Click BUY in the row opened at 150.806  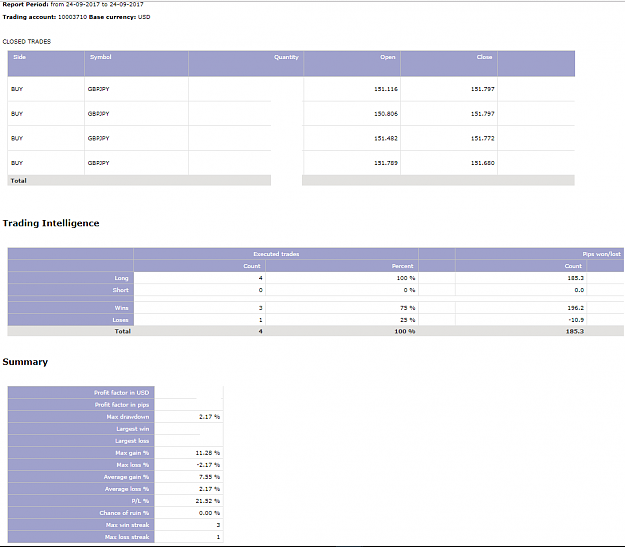click(x=17, y=114)
